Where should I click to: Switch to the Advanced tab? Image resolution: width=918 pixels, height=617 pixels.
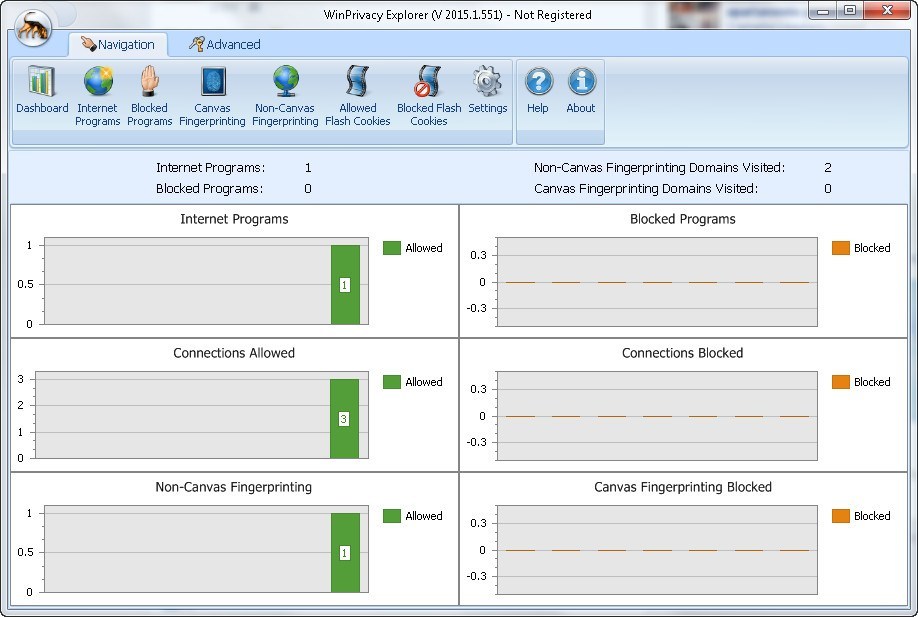[x=225, y=44]
